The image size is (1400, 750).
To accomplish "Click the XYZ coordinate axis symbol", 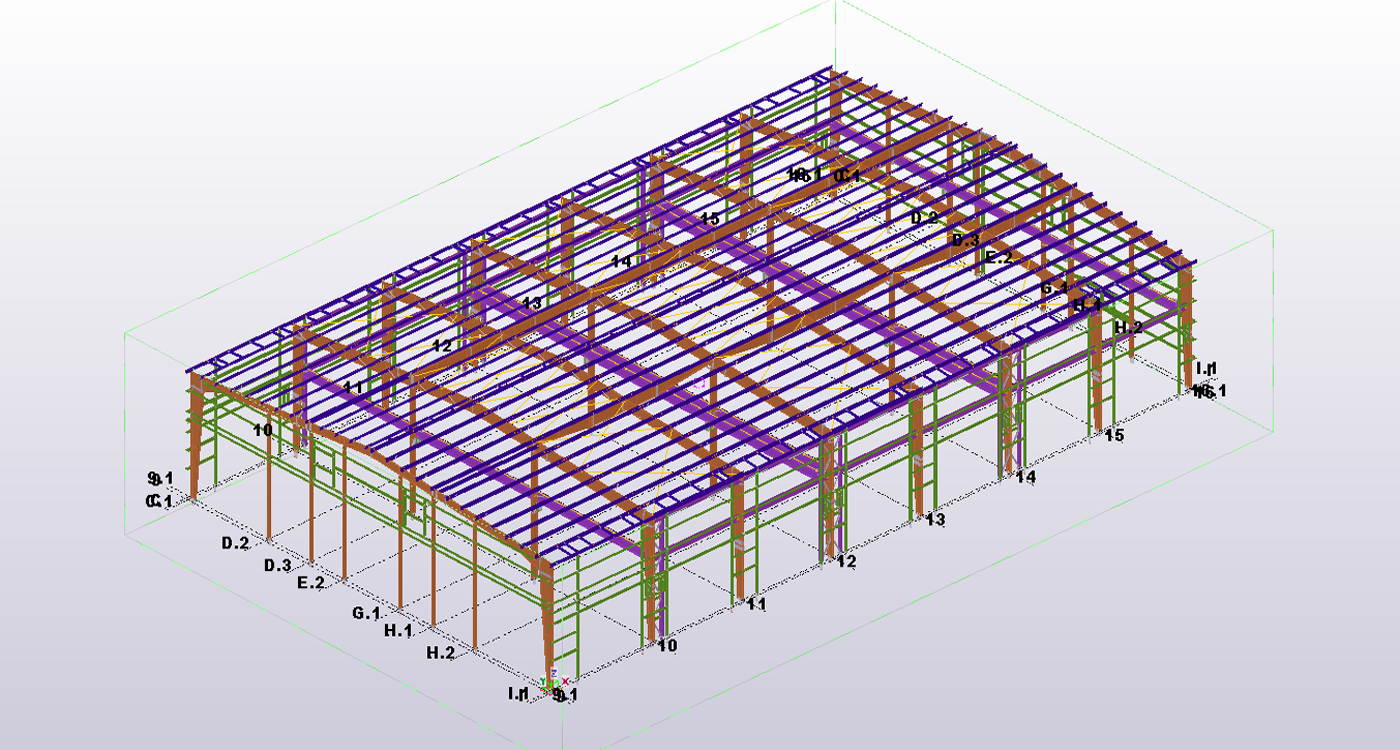I will [552, 681].
